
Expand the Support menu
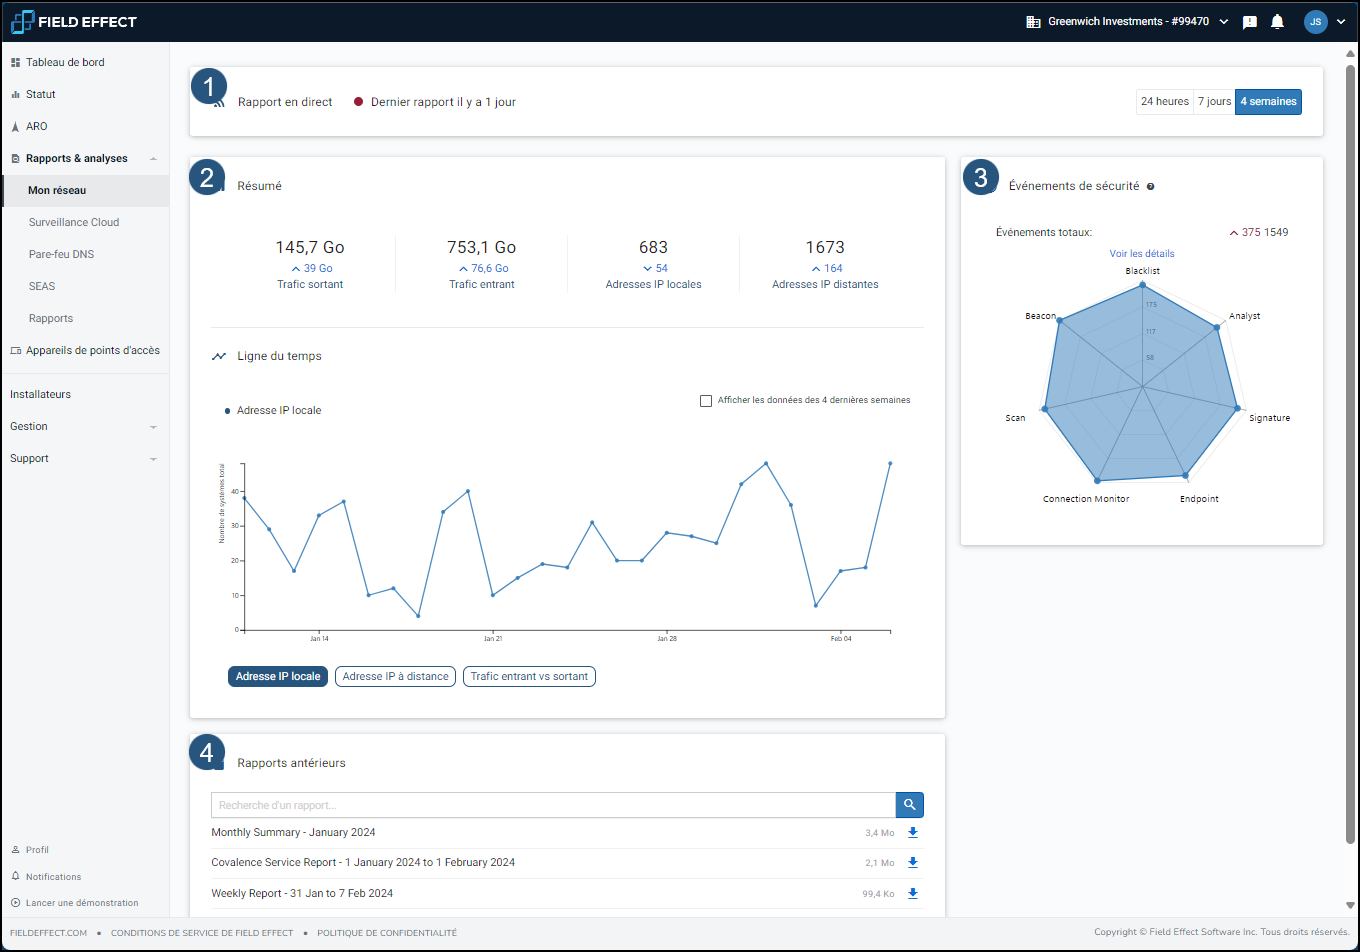[153, 459]
